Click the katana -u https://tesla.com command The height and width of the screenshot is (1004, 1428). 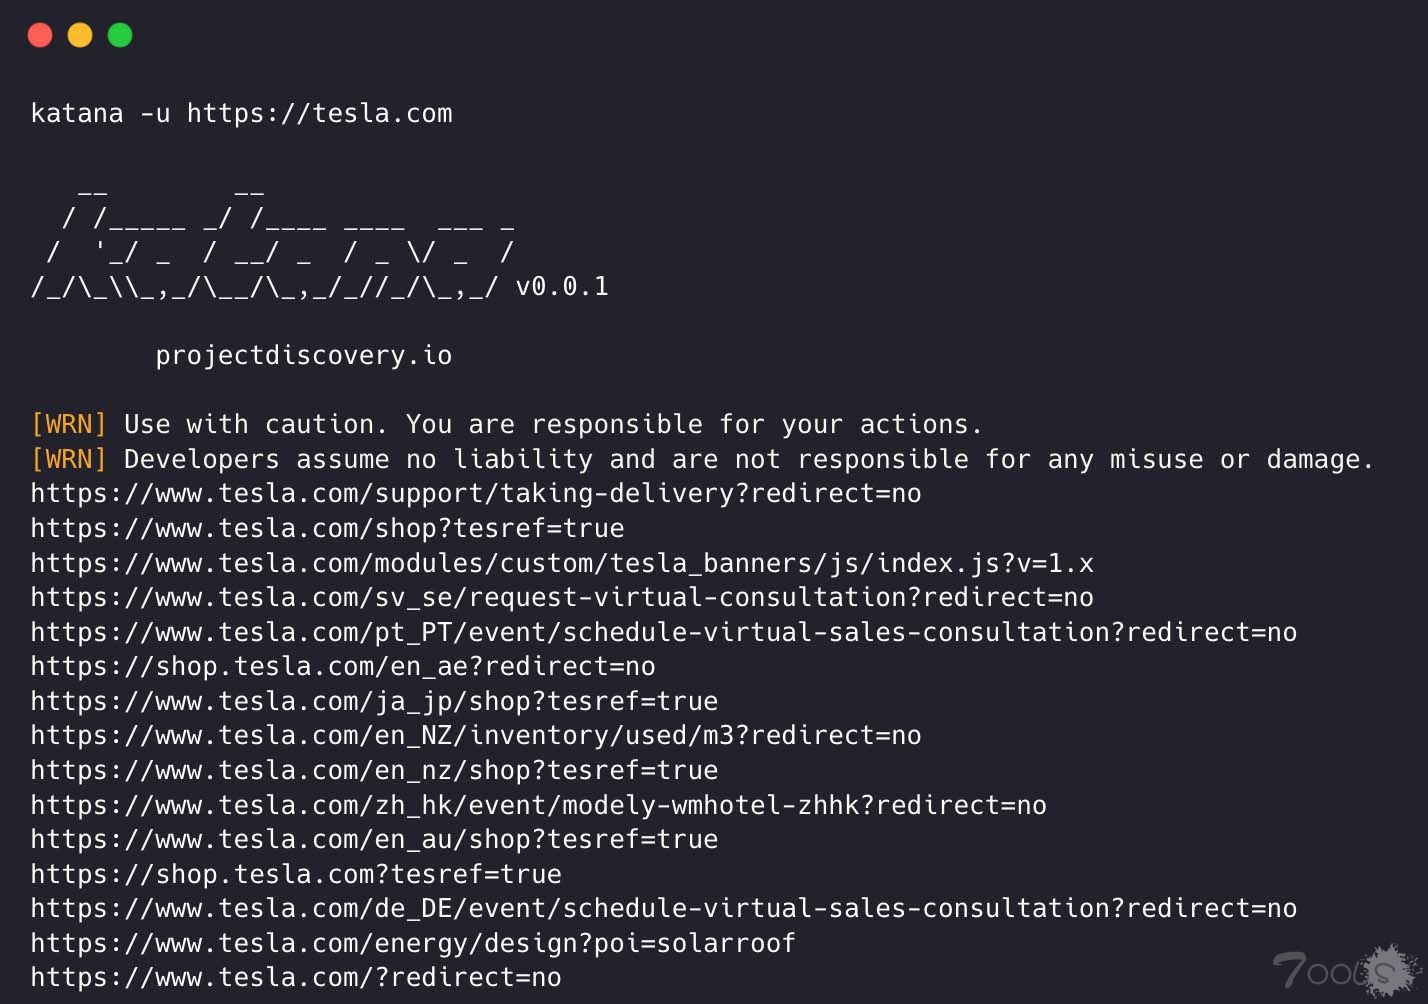click(x=241, y=113)
